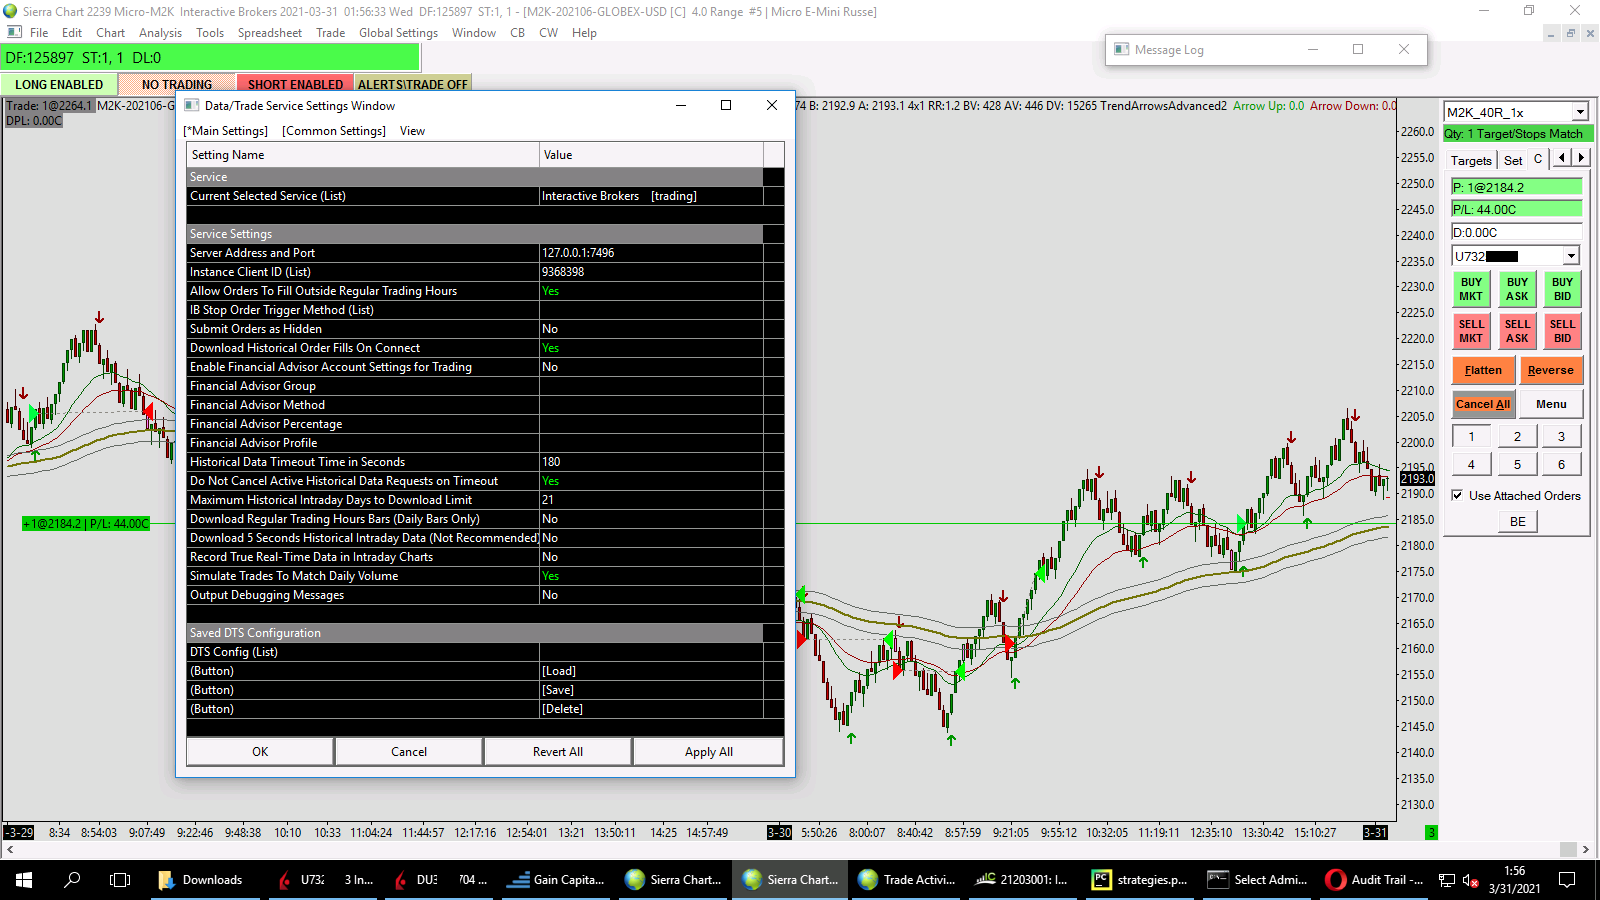Select the Targets tab in trade window
The image size is (1600, 900).
1471,160
